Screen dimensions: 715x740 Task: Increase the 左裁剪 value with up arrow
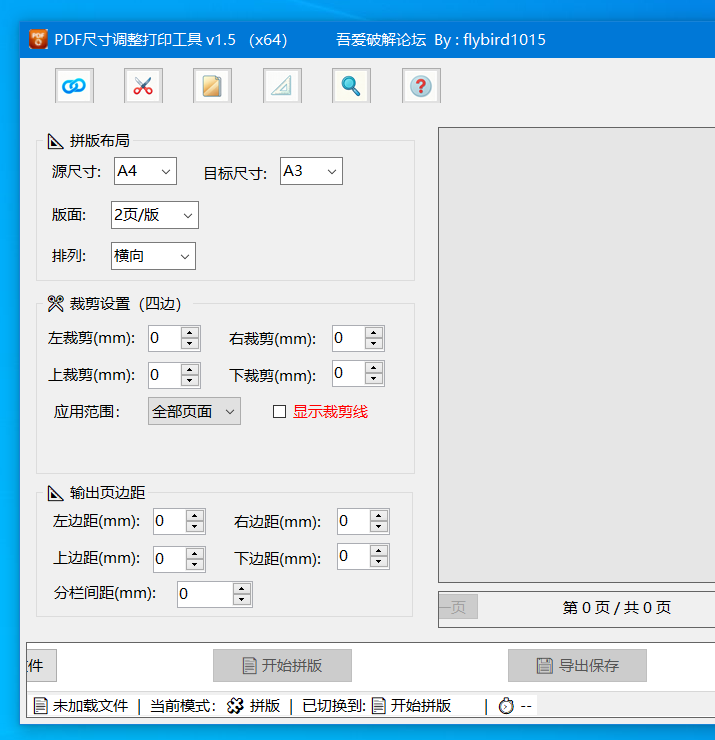click(x=190, y=333)
